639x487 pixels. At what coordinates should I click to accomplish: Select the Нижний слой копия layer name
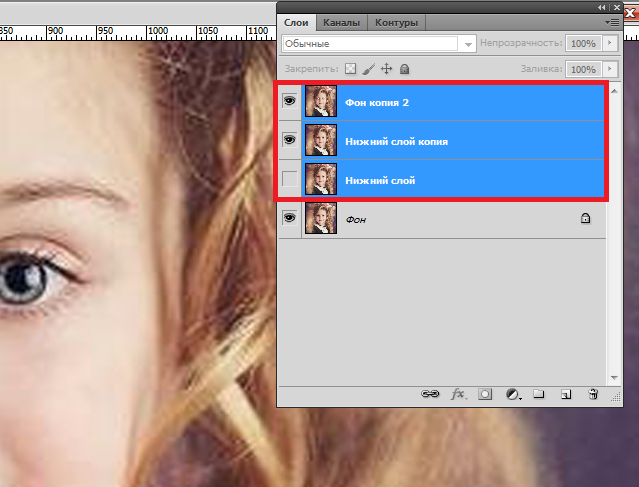397,142
